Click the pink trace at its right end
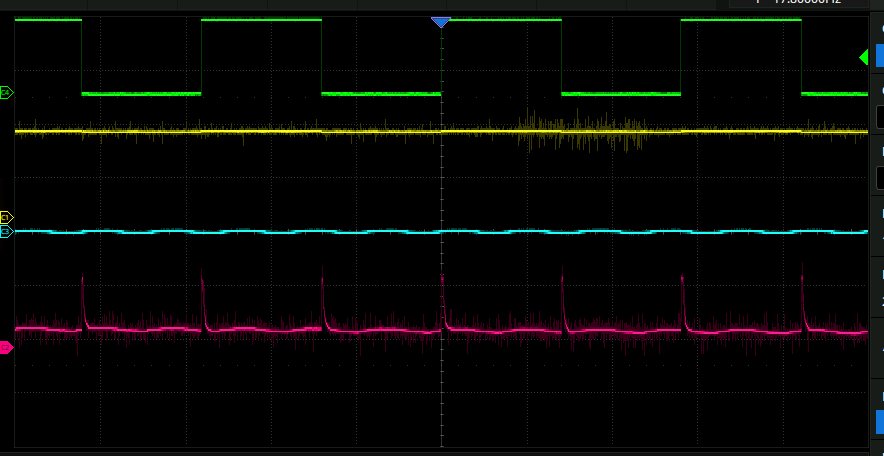The width and height of the screenshot is (884, 456). 860,331
